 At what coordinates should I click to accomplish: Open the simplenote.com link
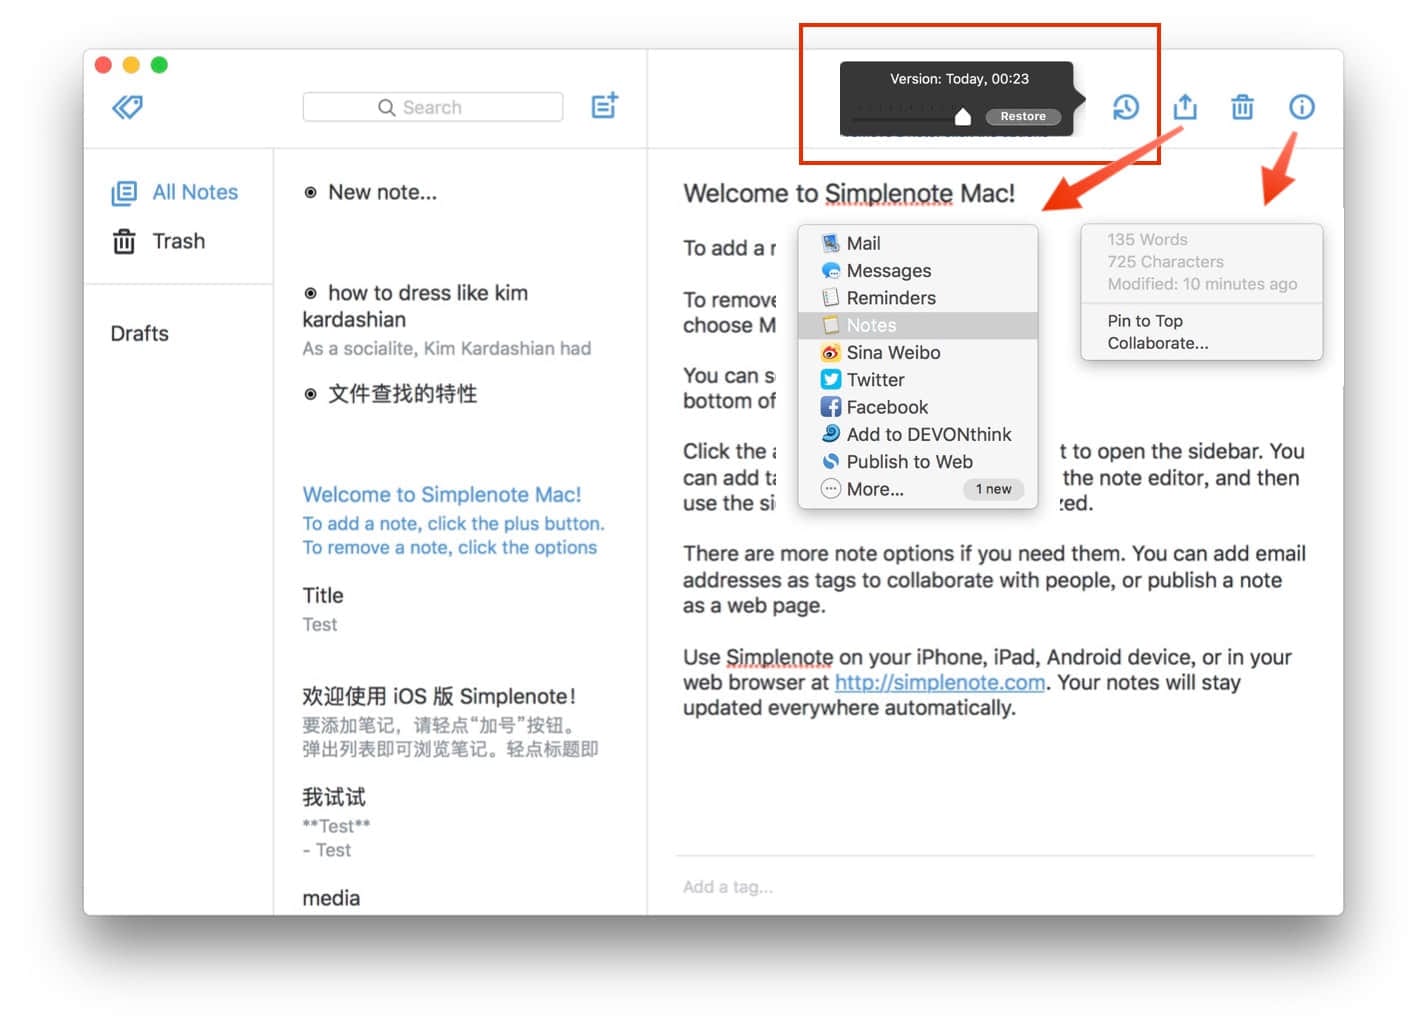click(x=940, y=682)
